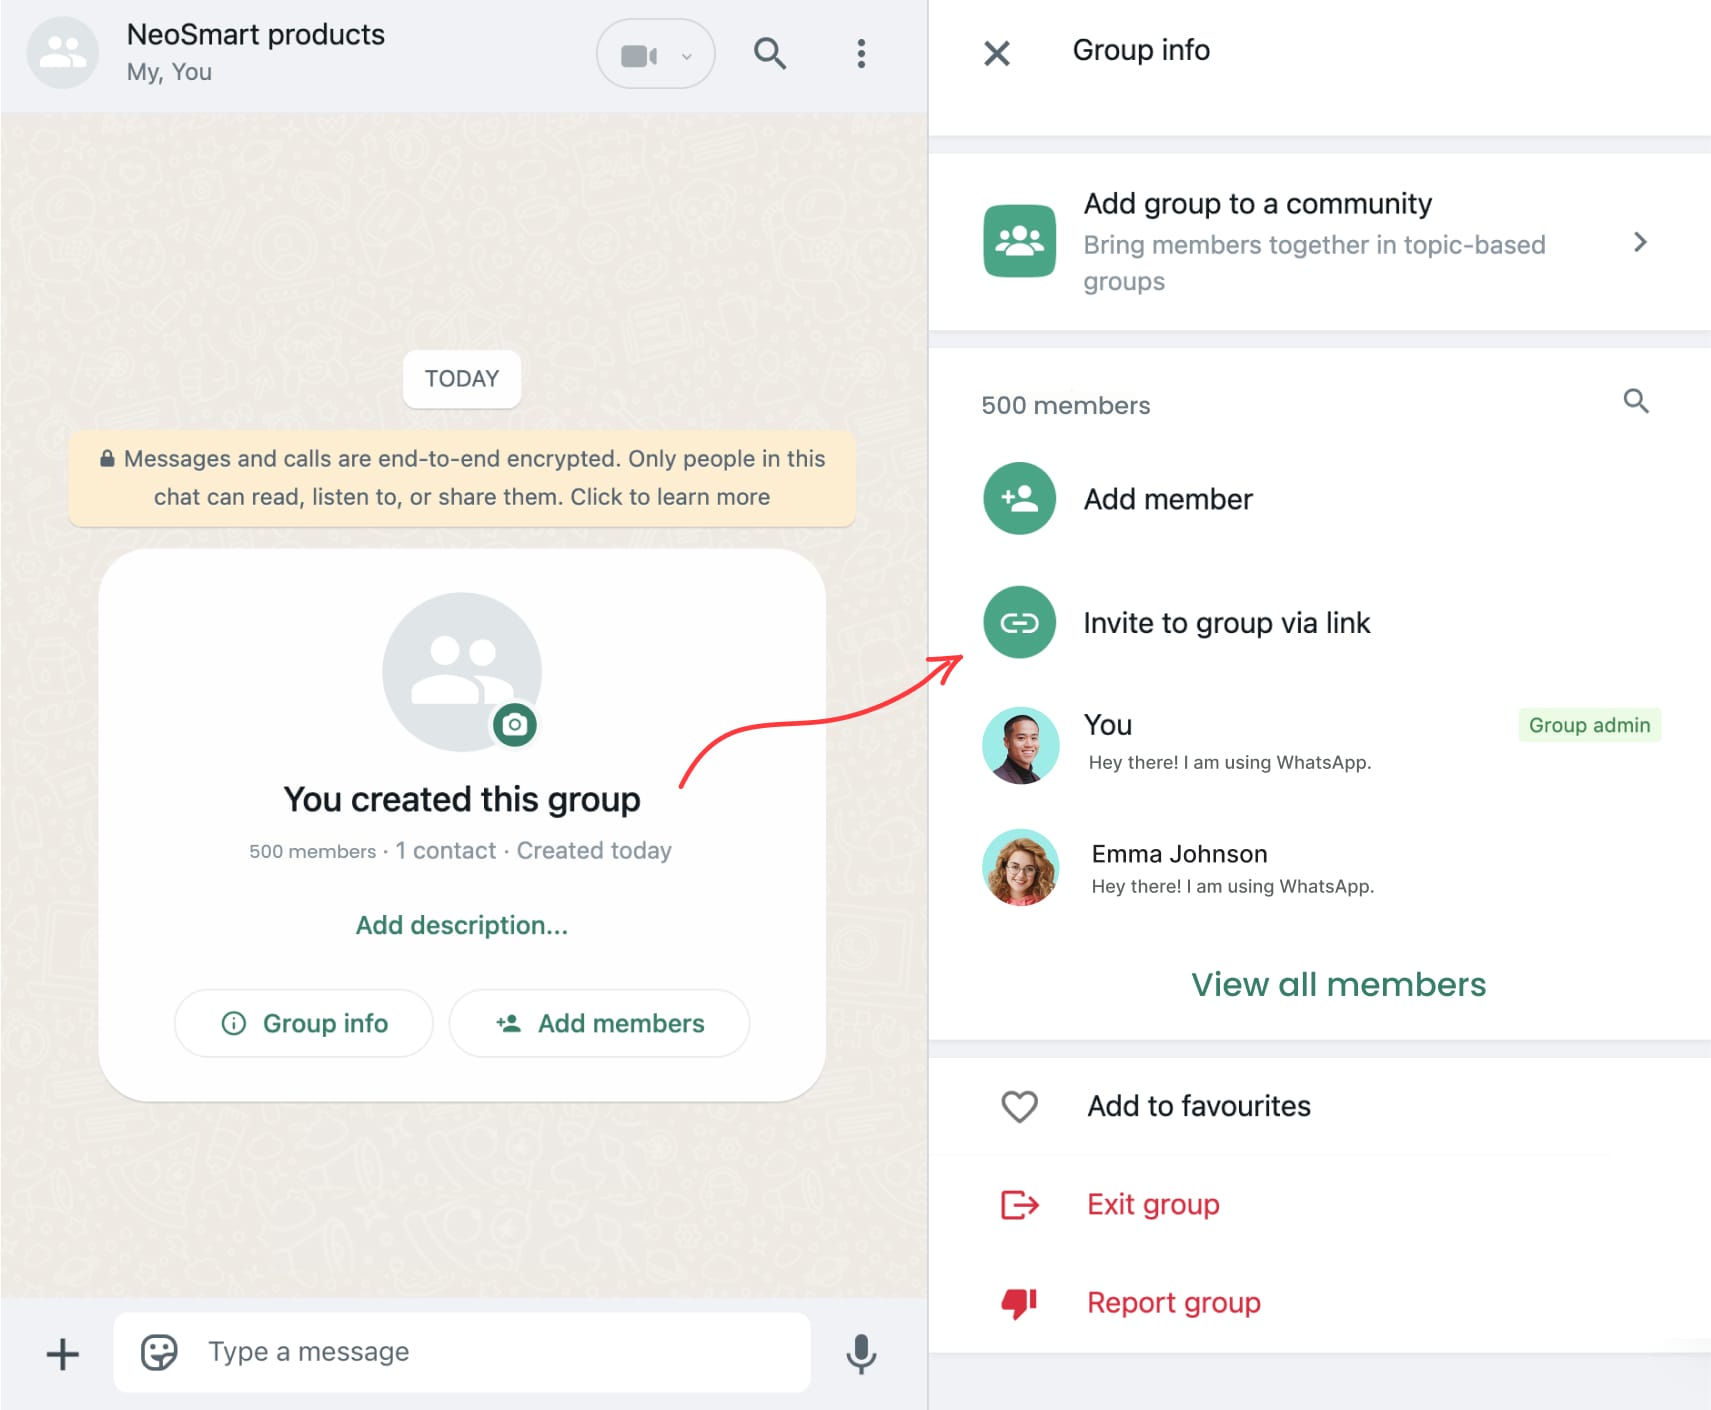Open the member list search

[1636, 401]
